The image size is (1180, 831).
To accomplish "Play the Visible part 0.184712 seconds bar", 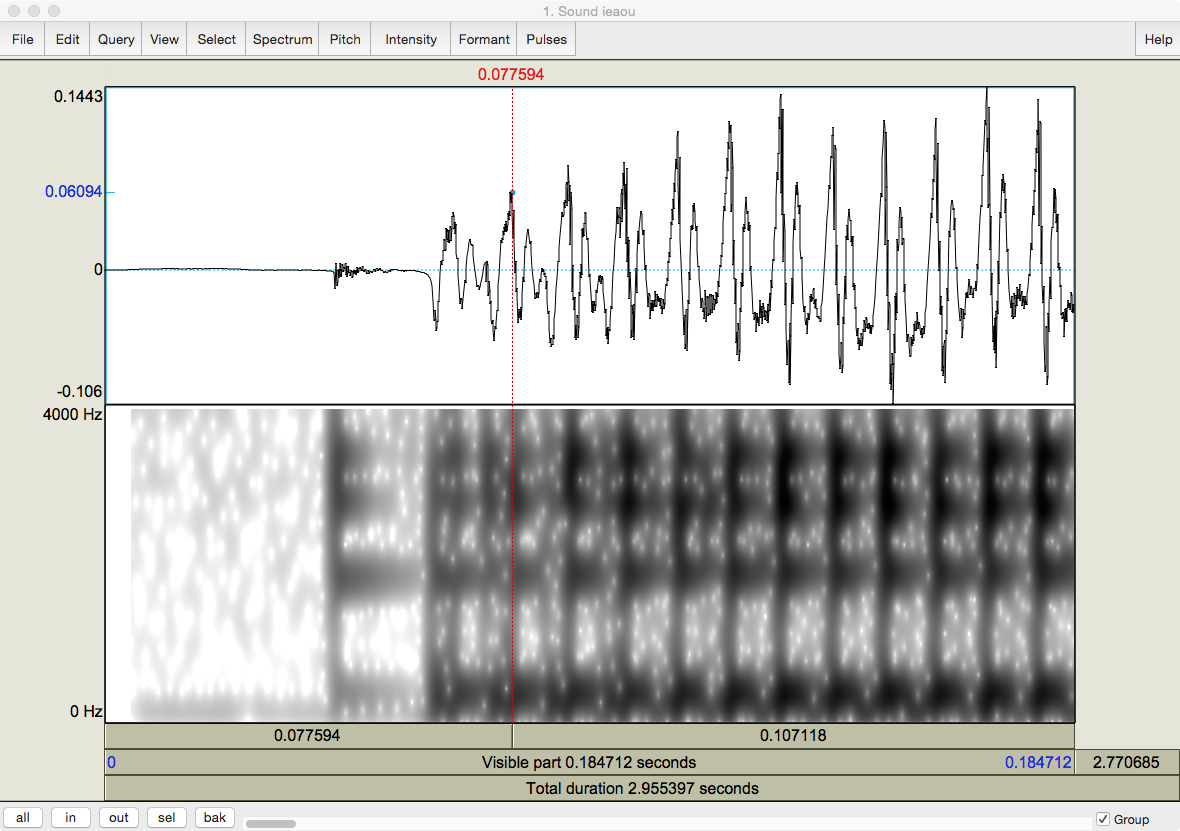I will pyautogui.click(x=589, y=763).
